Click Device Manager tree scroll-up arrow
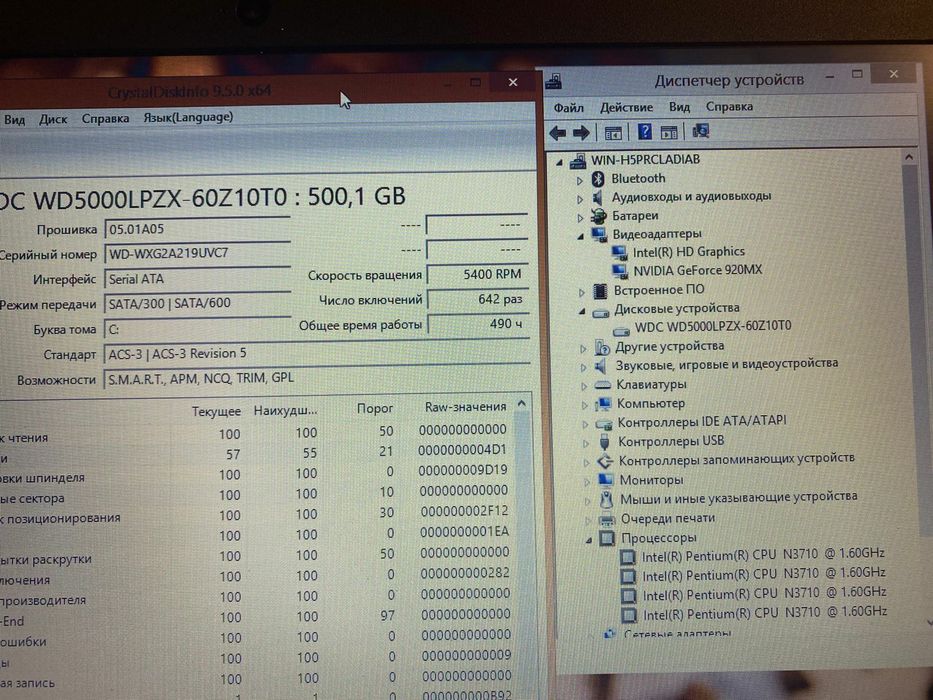Screen dimensions: 933x700 tap(909, 157)
